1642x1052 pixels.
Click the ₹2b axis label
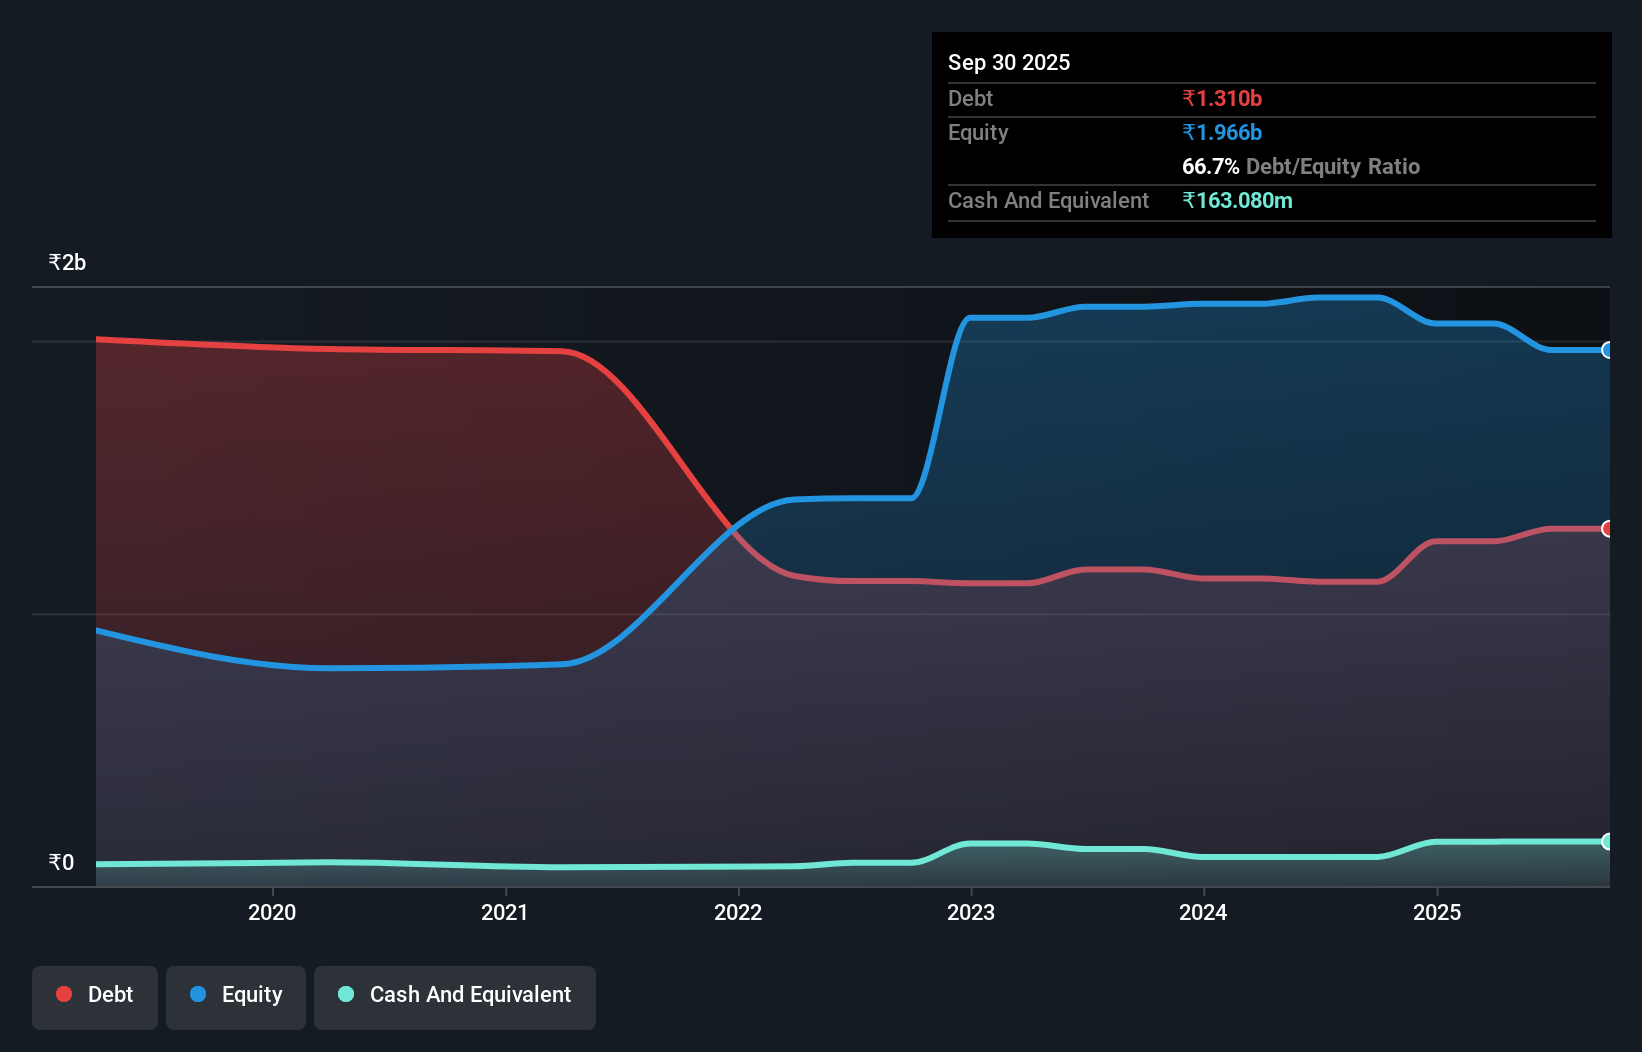pyautogui.click(x=66, y=261)
